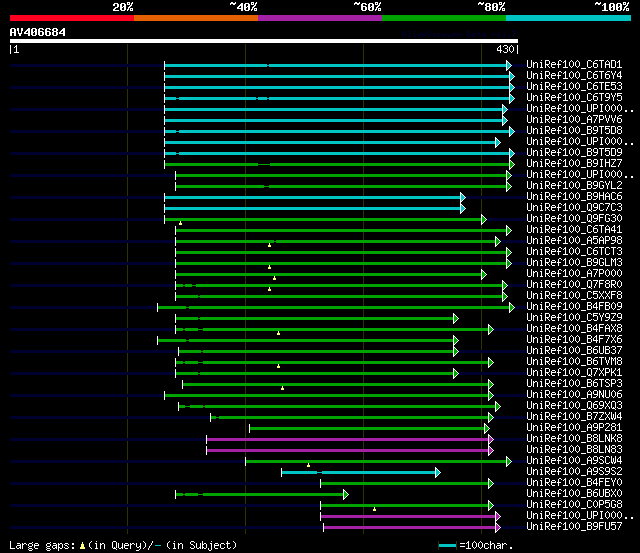Click the arrowhead ending the UniRef100_A7P000 bar

[484, 275]
